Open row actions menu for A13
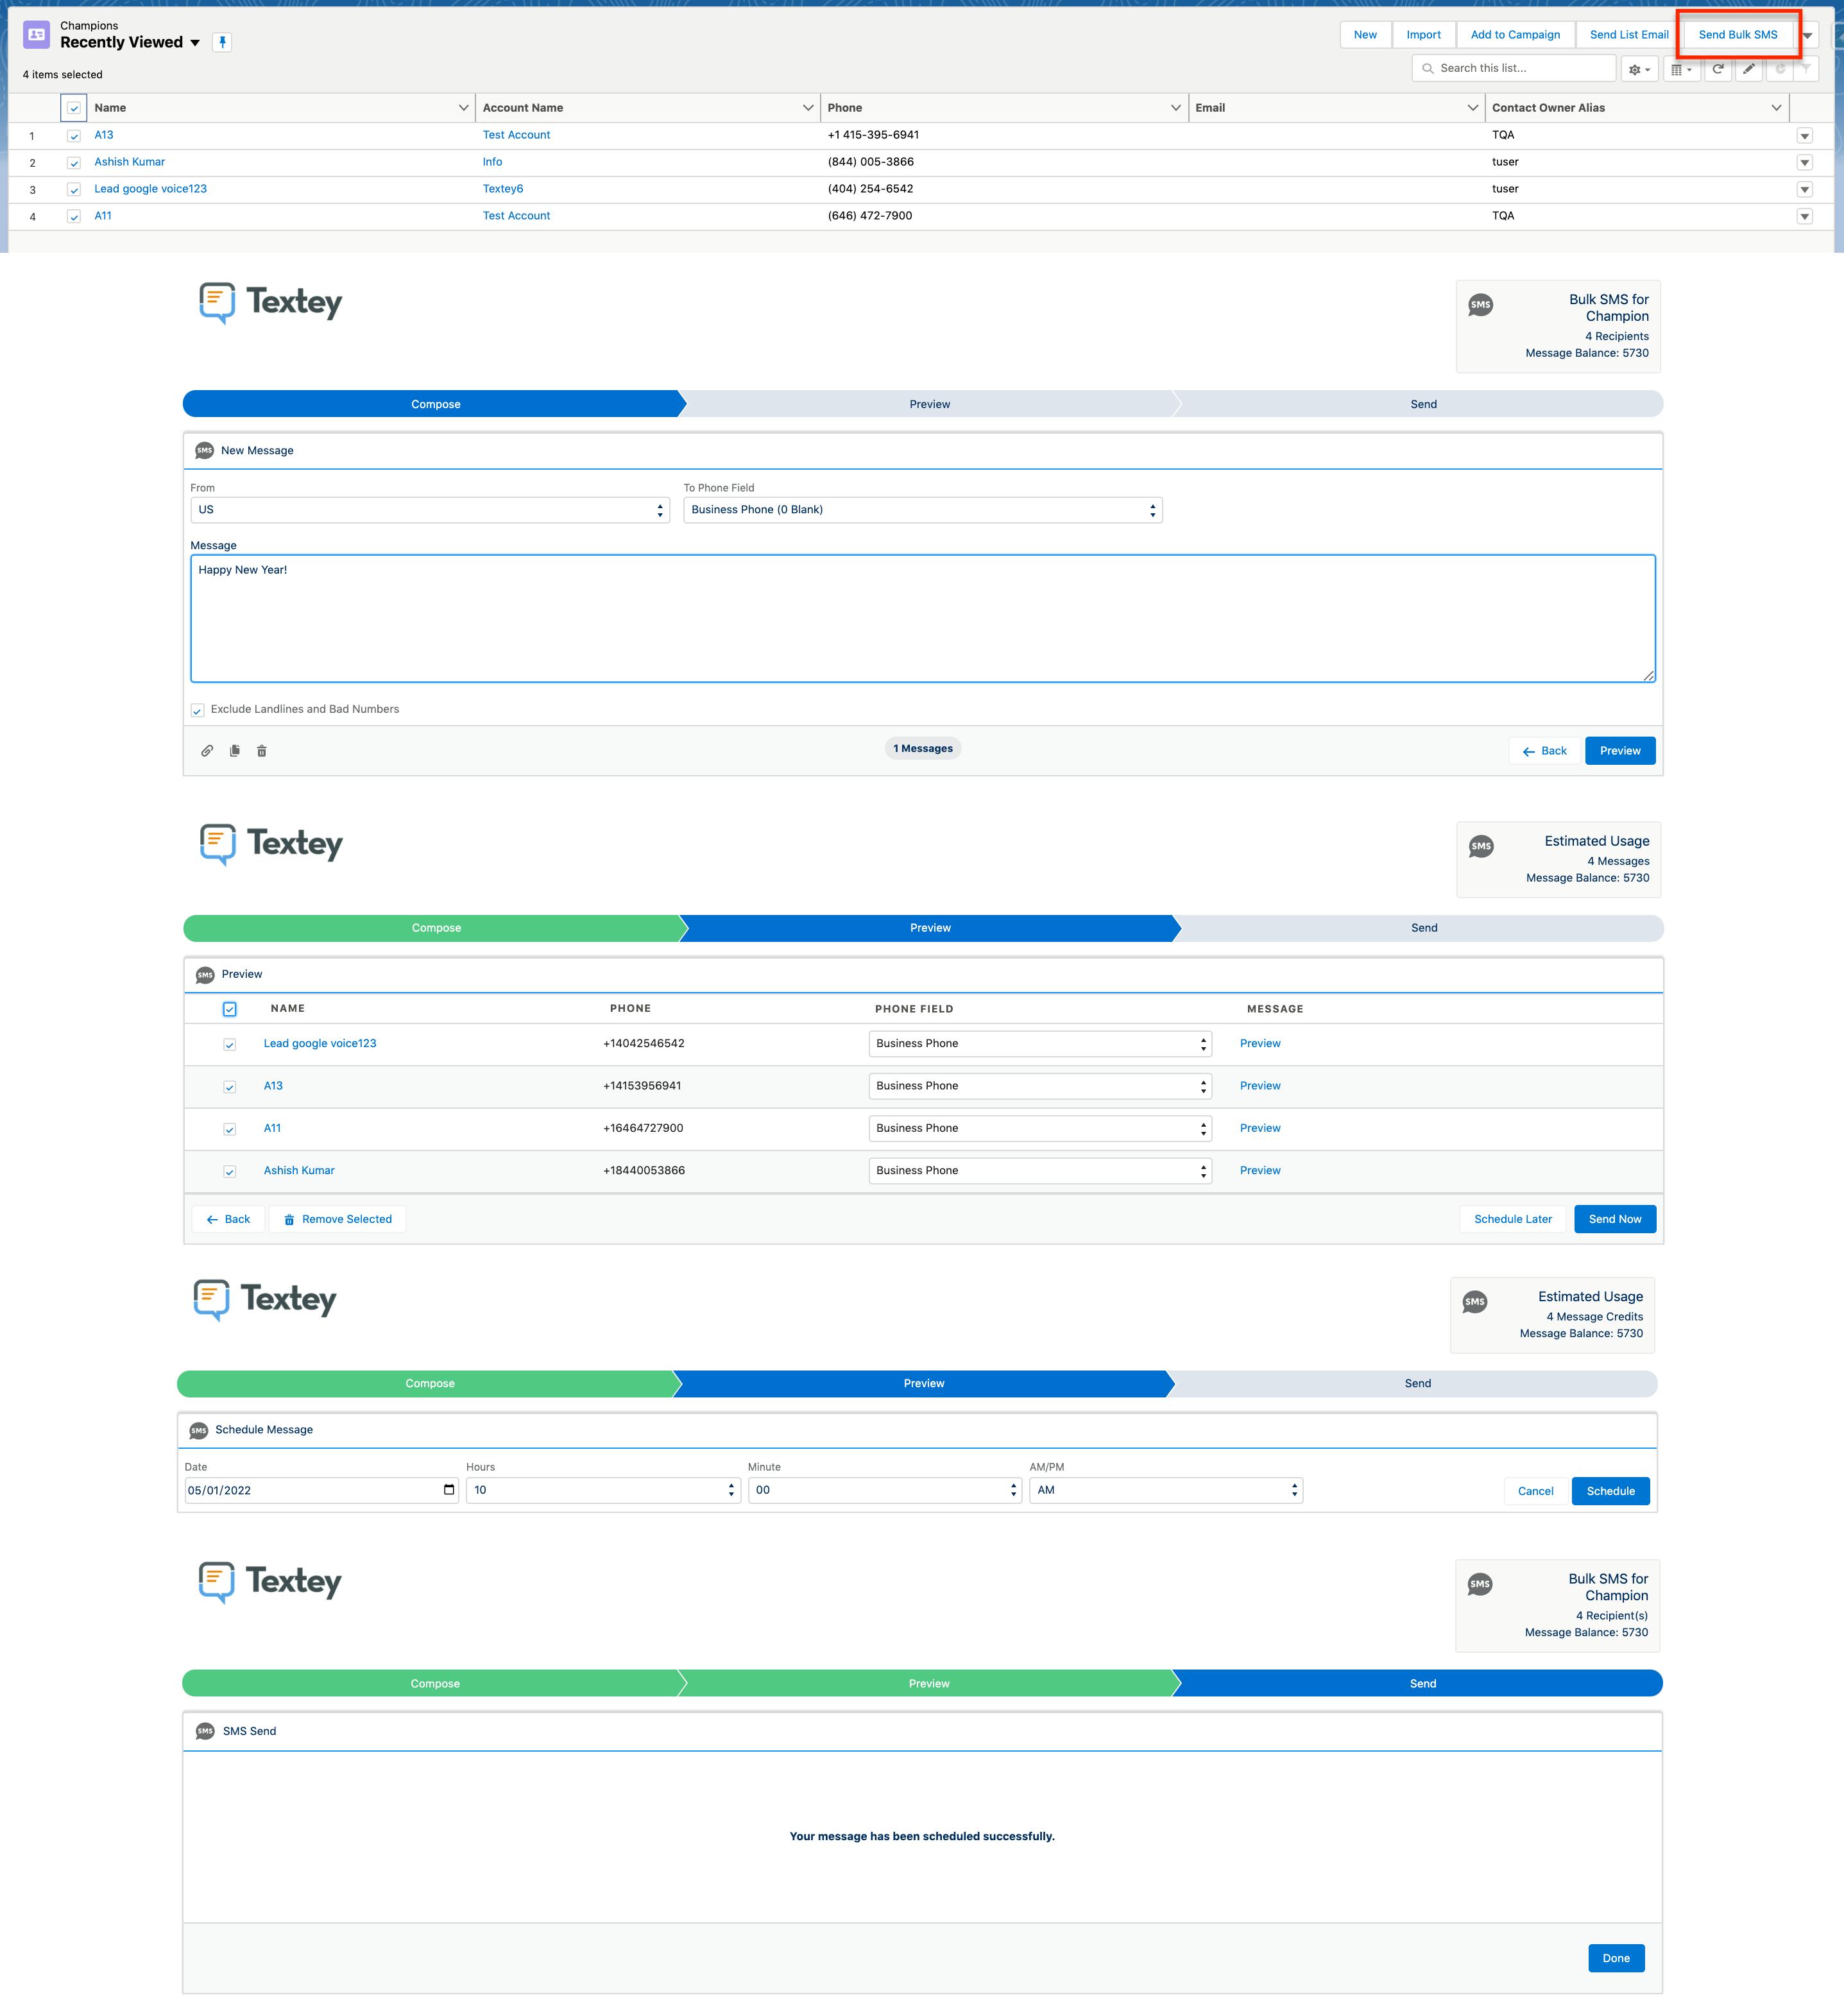The width and height of the screenshot is (1844, 2016). tap(1805, 135)
